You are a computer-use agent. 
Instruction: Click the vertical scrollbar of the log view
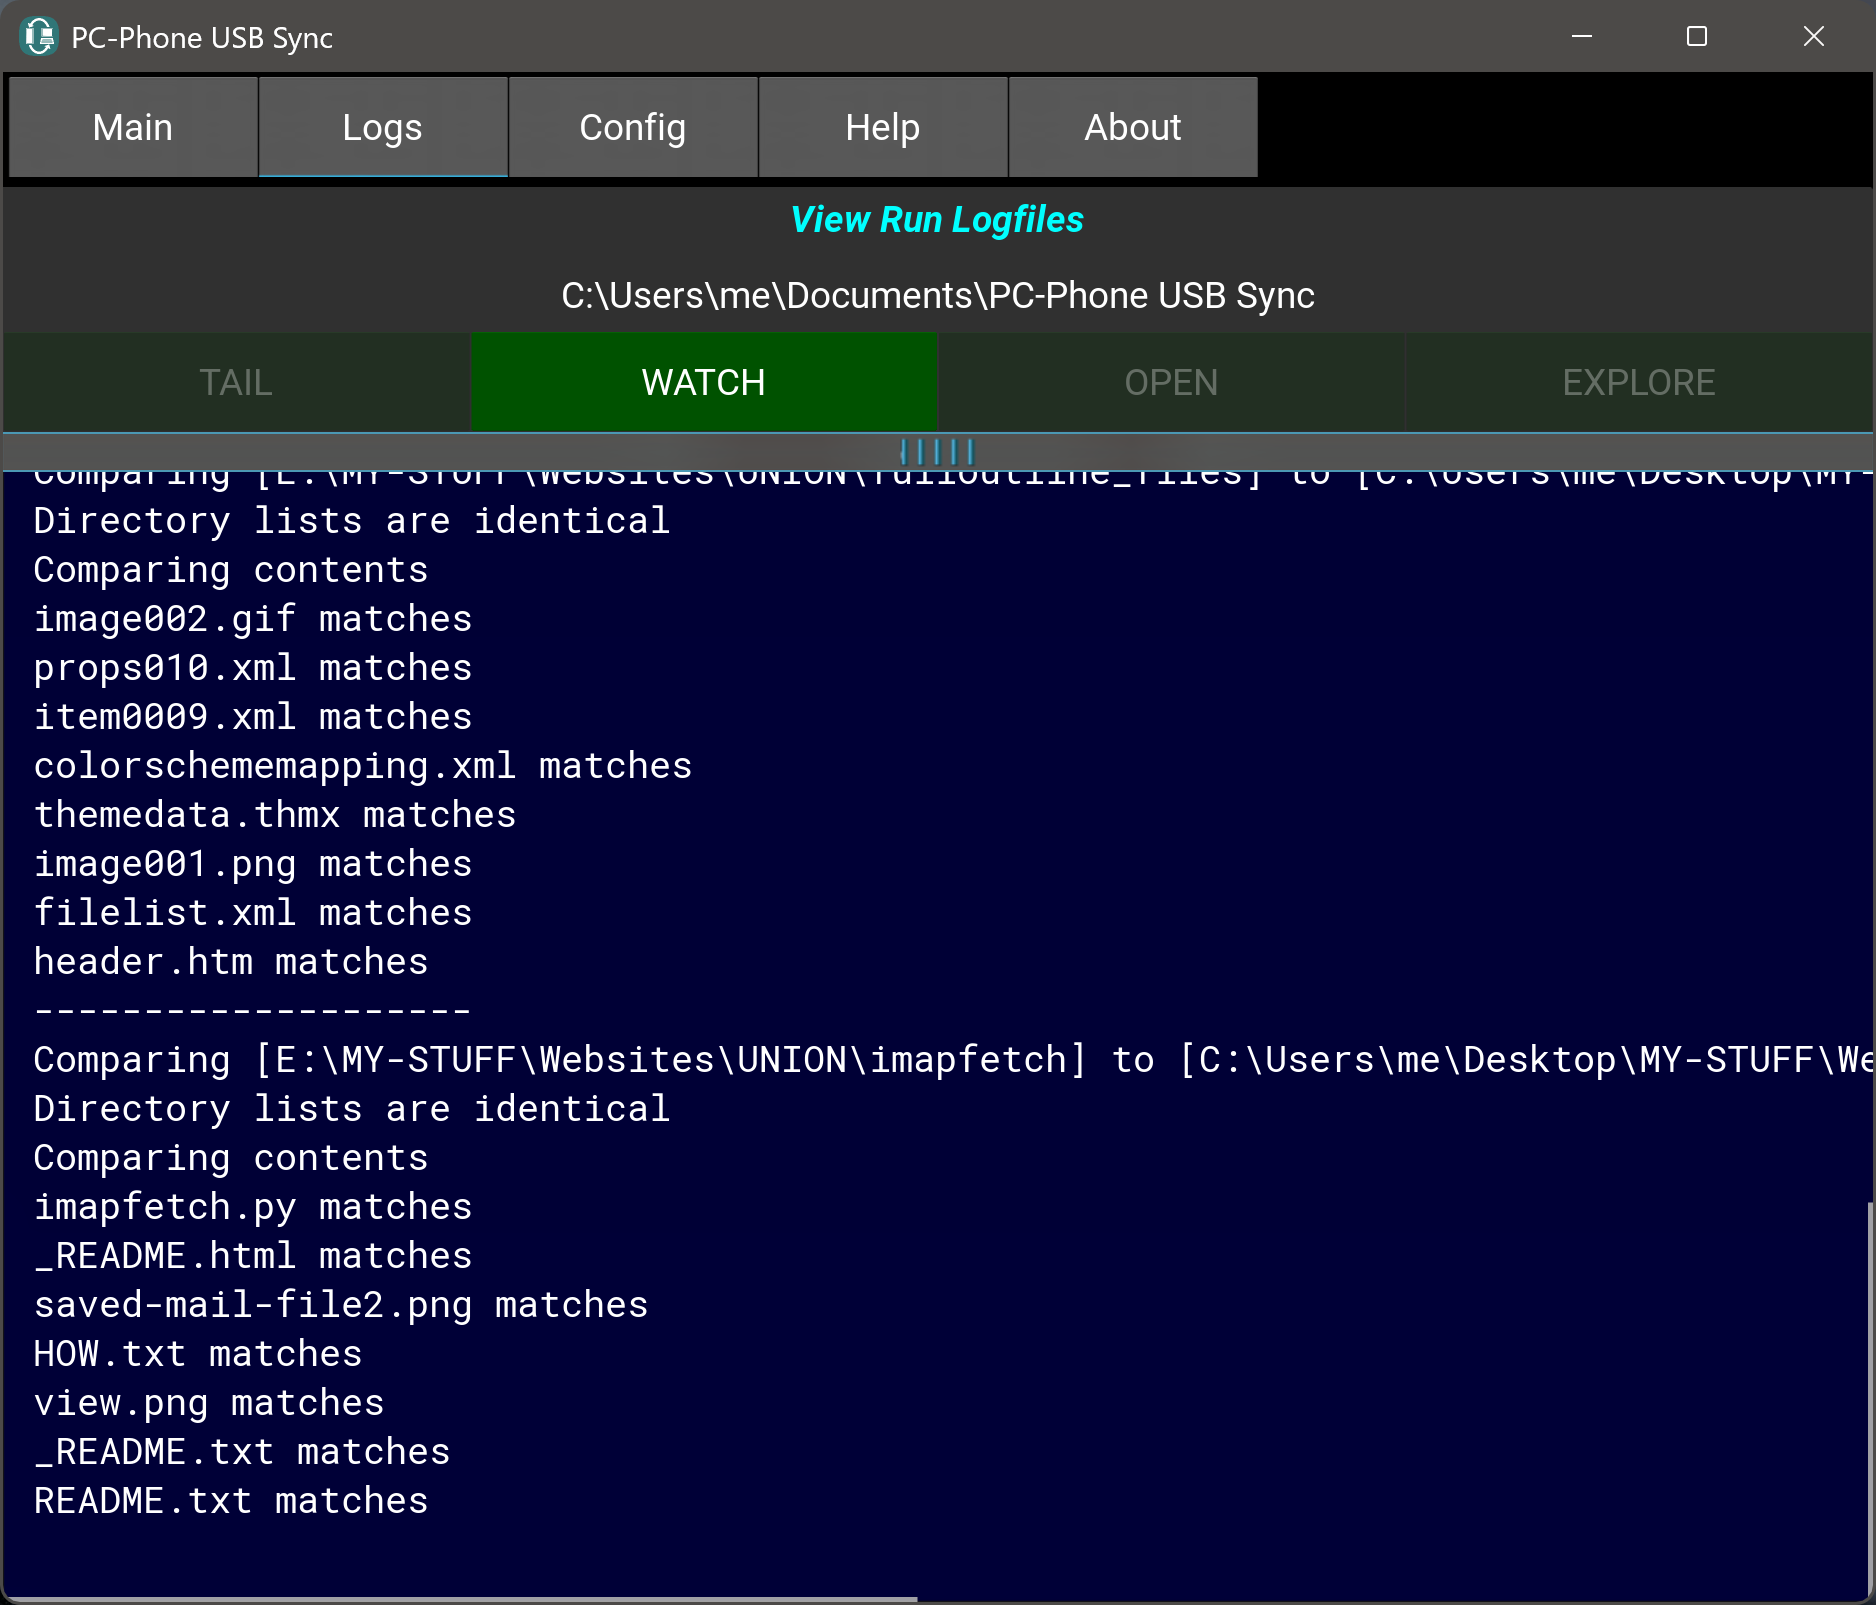point(1869,1400)
